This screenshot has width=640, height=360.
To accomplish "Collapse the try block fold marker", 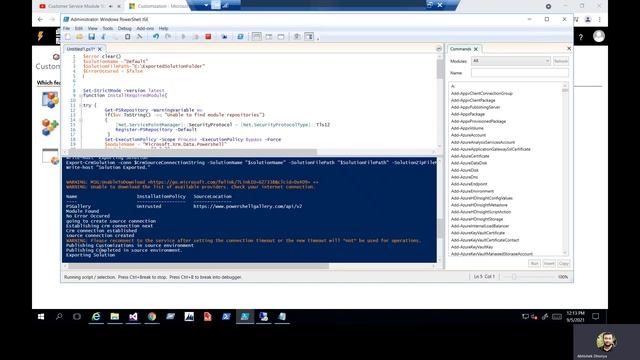I will click(x=81, y=105).
